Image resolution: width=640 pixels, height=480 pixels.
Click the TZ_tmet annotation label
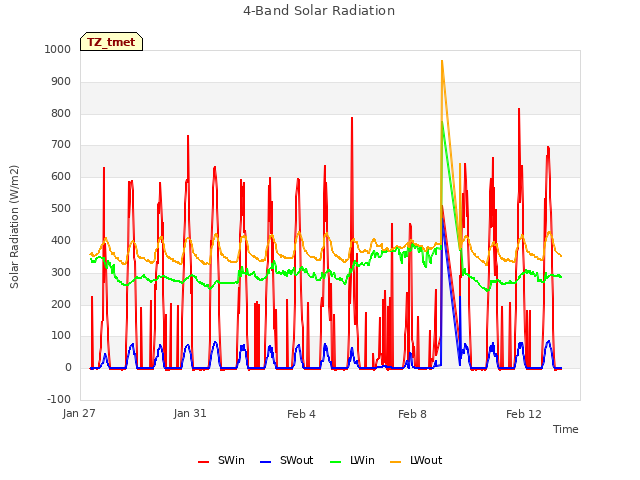coord(111,42)
